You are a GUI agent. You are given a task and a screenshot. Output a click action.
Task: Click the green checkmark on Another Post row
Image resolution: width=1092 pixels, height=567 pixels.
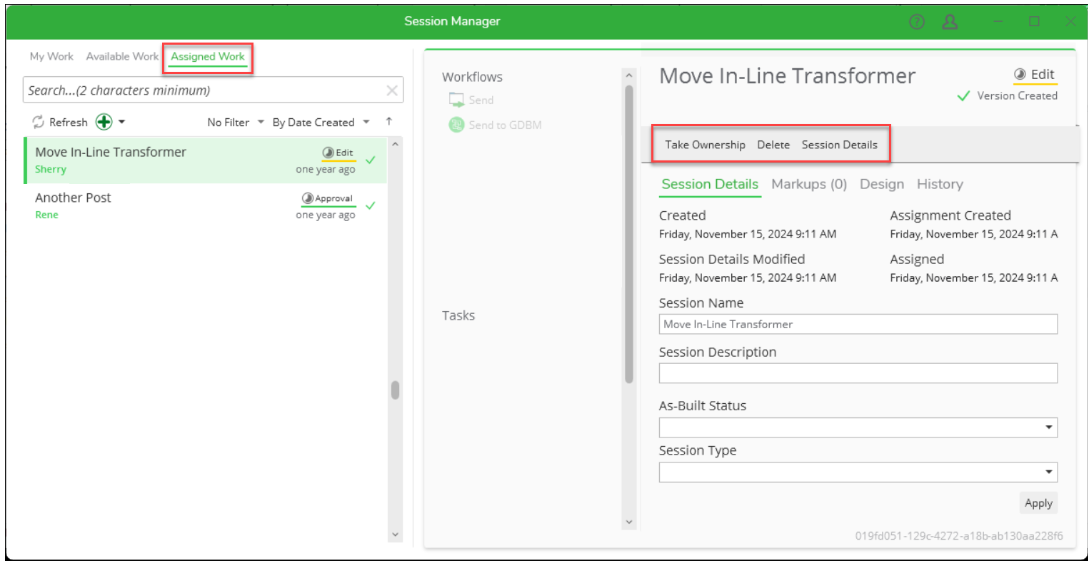(370, 205)
